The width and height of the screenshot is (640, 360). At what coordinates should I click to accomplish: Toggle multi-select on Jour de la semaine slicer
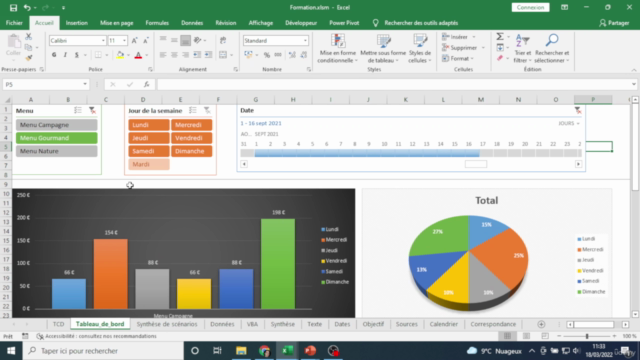(193, 110)
